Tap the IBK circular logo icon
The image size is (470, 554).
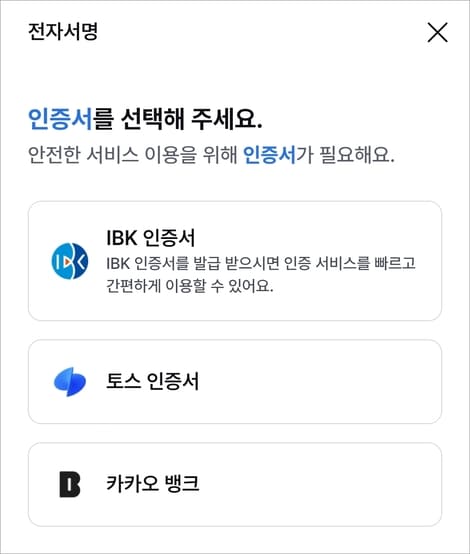pos(70,261)
